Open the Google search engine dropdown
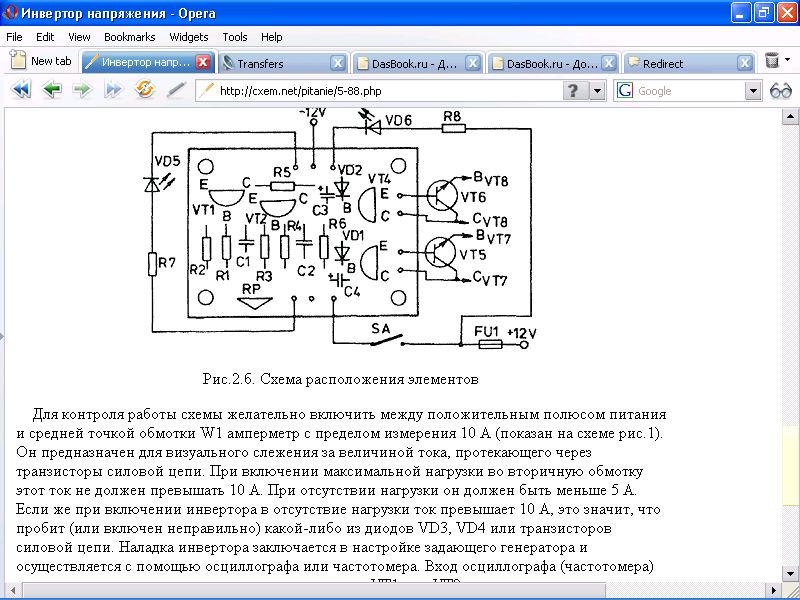Viewport: 800px width, 600px height. pyautogui.click(x=753, y=91)
